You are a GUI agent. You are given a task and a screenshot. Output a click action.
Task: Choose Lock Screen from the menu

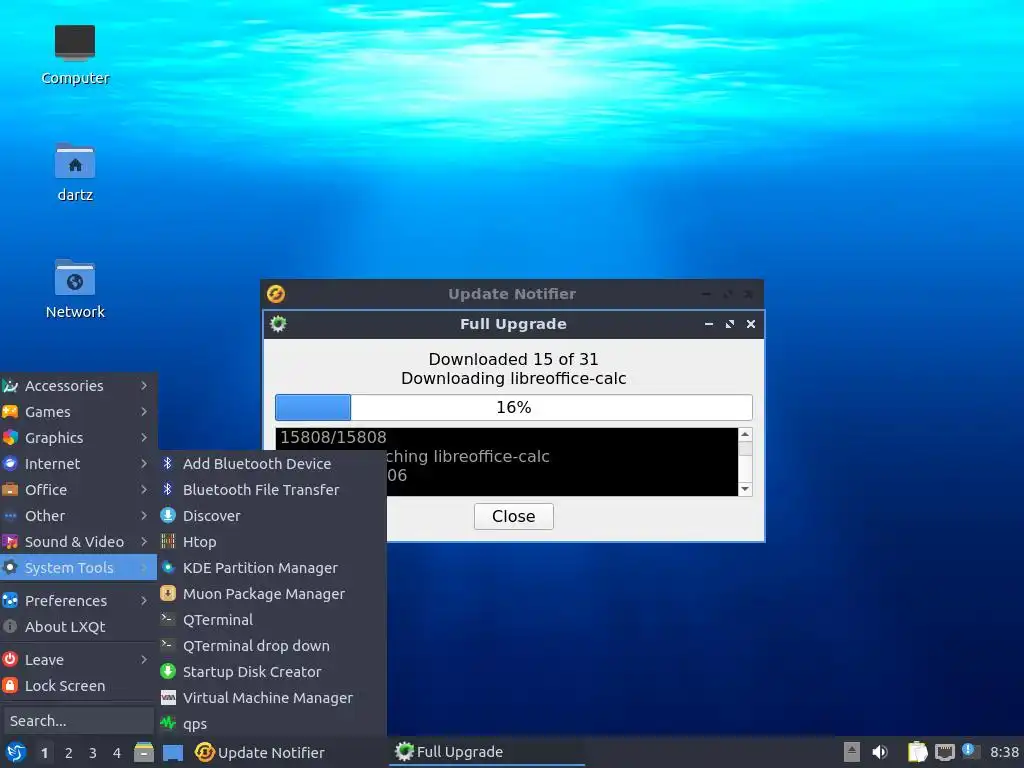pyautogui.click(x=78, y=686)
